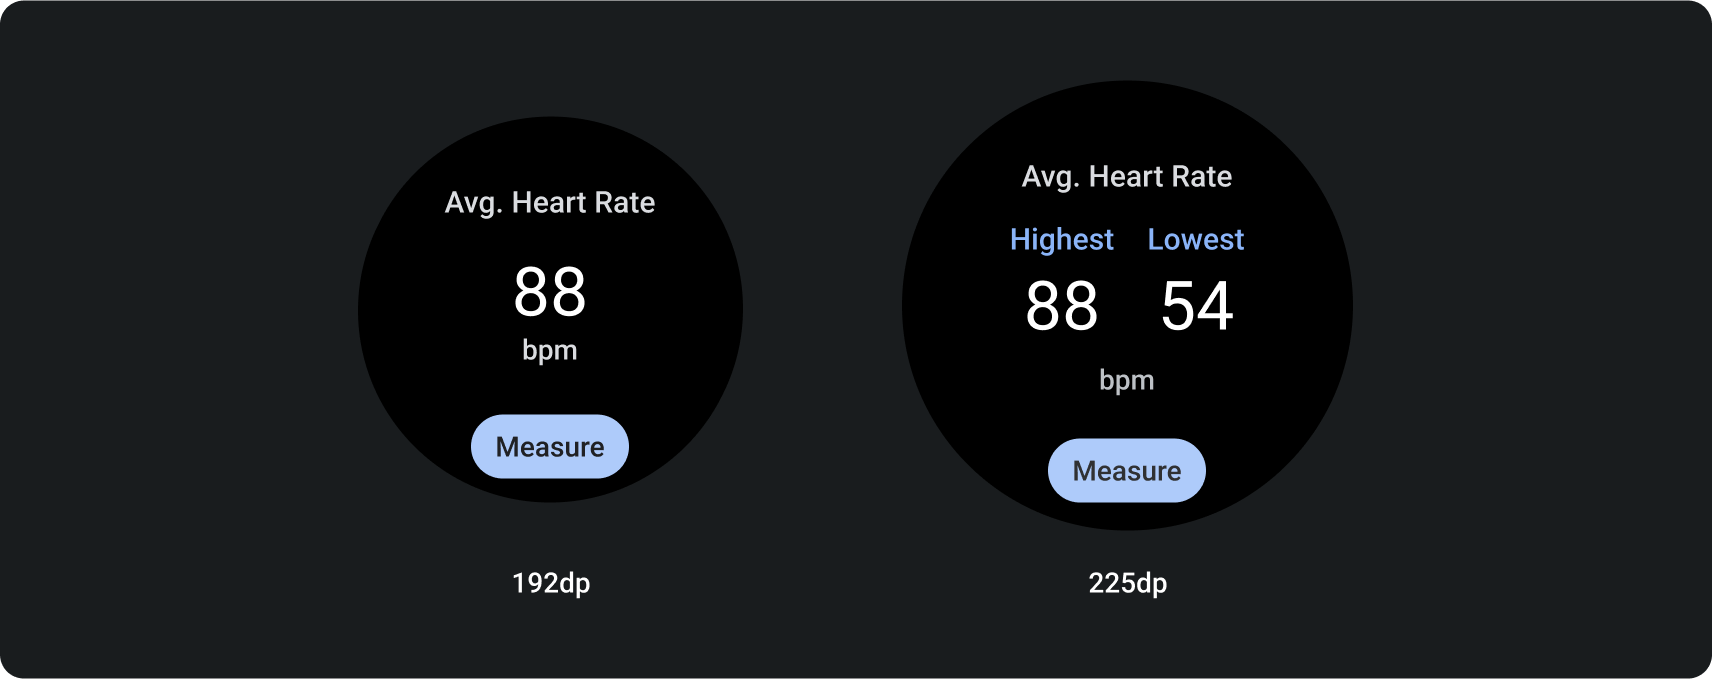Click the digit 4 in the lowest reading
Viewport: 1712px width, 679px height.
[1216, 306]
